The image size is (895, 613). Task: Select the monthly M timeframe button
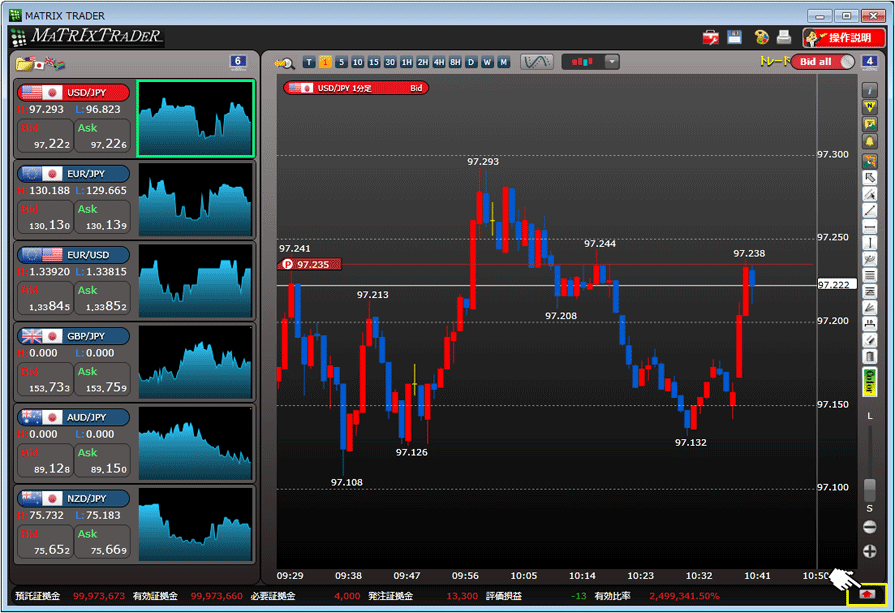[503, 62]
